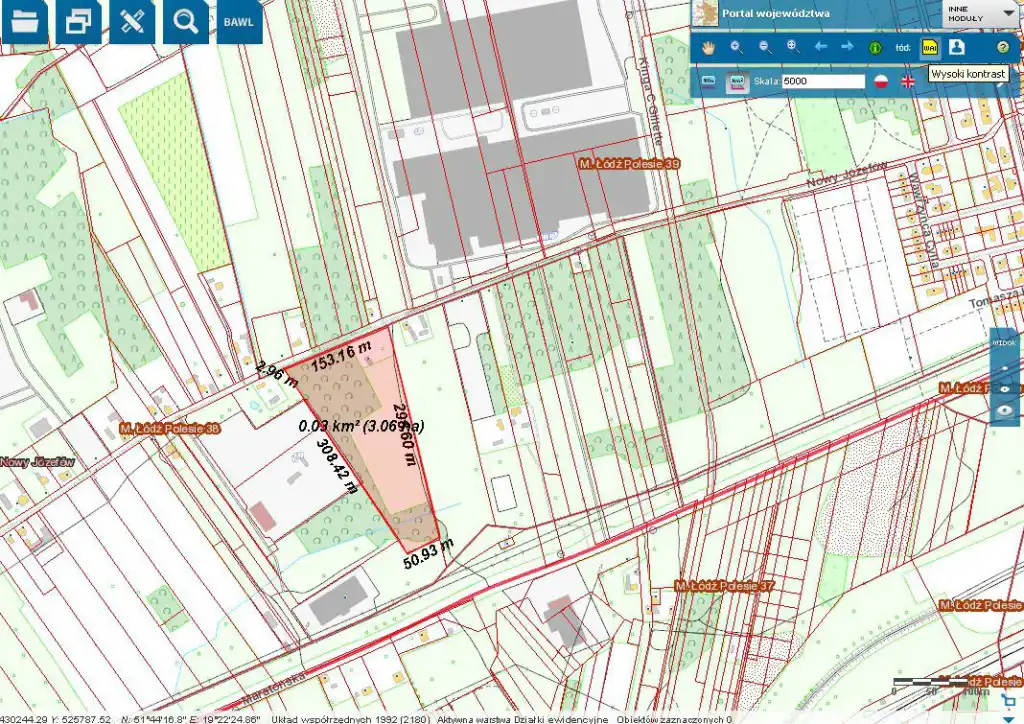Open the folder icon button
This screenshot has height=724, width=1024.
coord(25,21)
